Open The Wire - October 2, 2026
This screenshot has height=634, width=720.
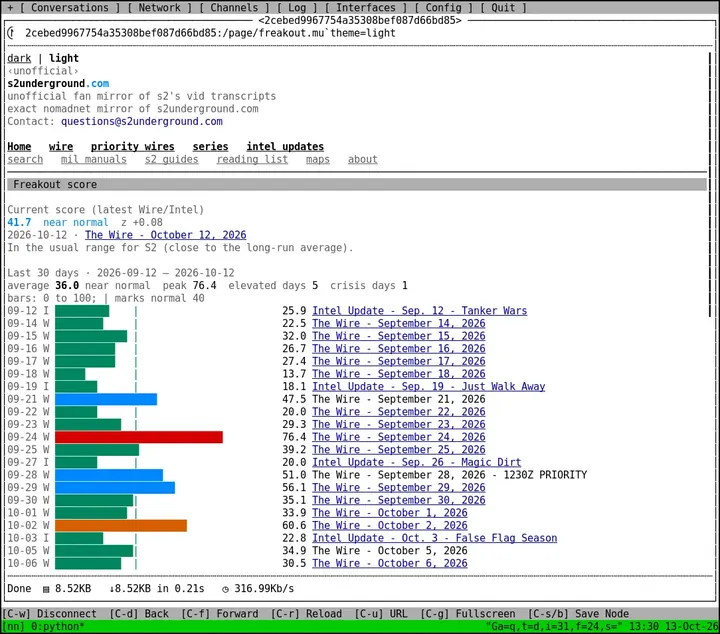tap(390, 525)
